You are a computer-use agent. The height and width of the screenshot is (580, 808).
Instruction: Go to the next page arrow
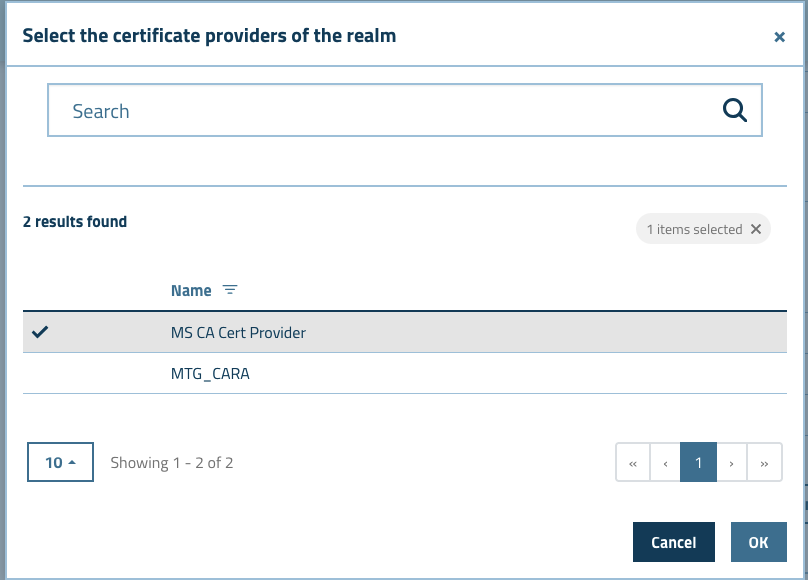(731, 462)
